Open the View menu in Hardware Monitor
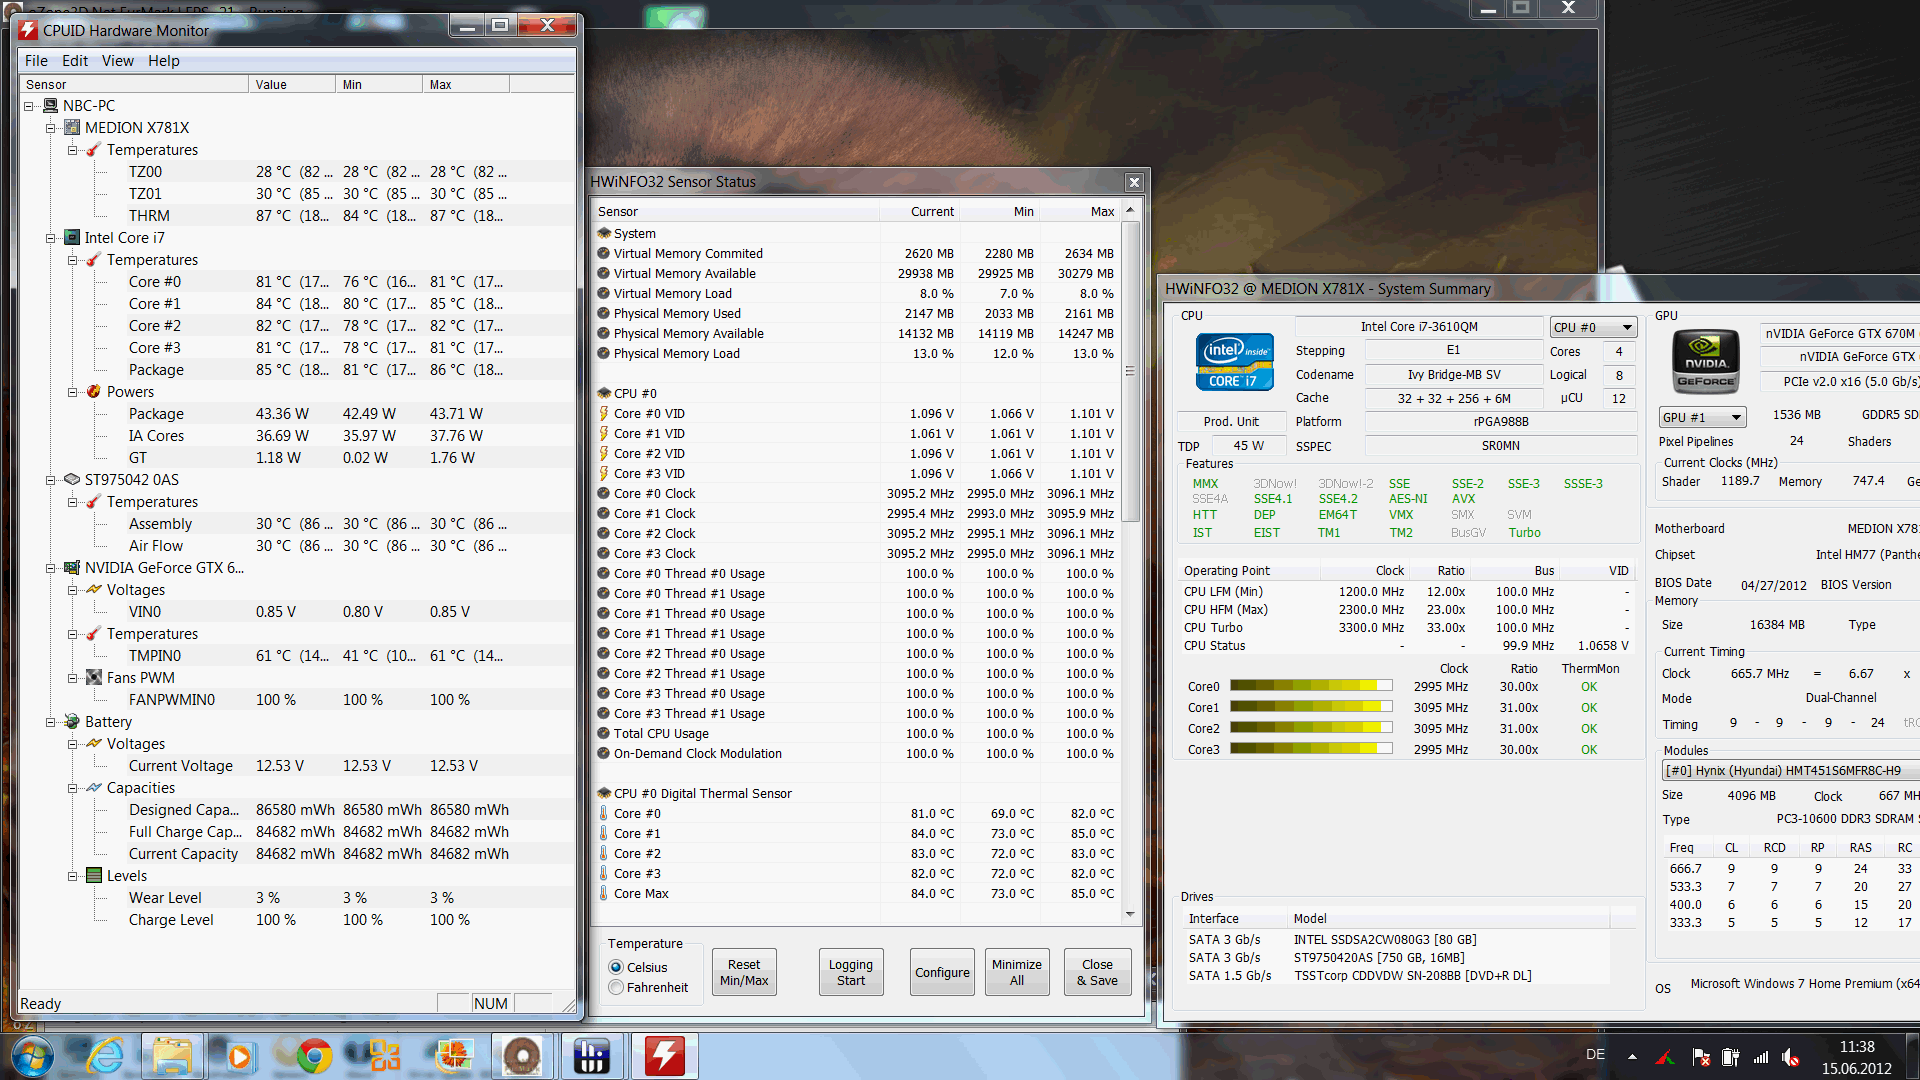 pos(117,61)
